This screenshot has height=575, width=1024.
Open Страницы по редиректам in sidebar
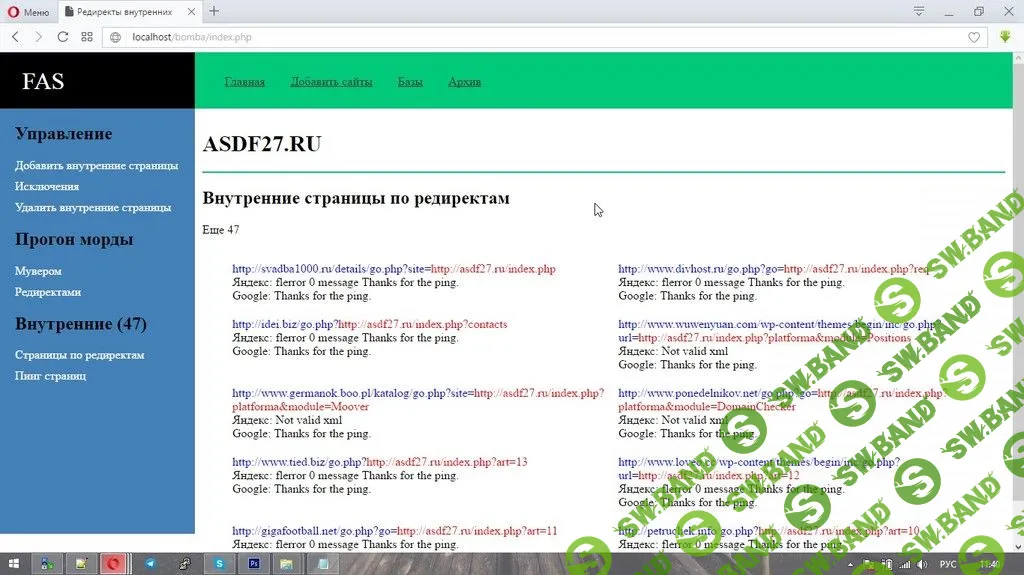pyautogui.click(x=80, y=355)
